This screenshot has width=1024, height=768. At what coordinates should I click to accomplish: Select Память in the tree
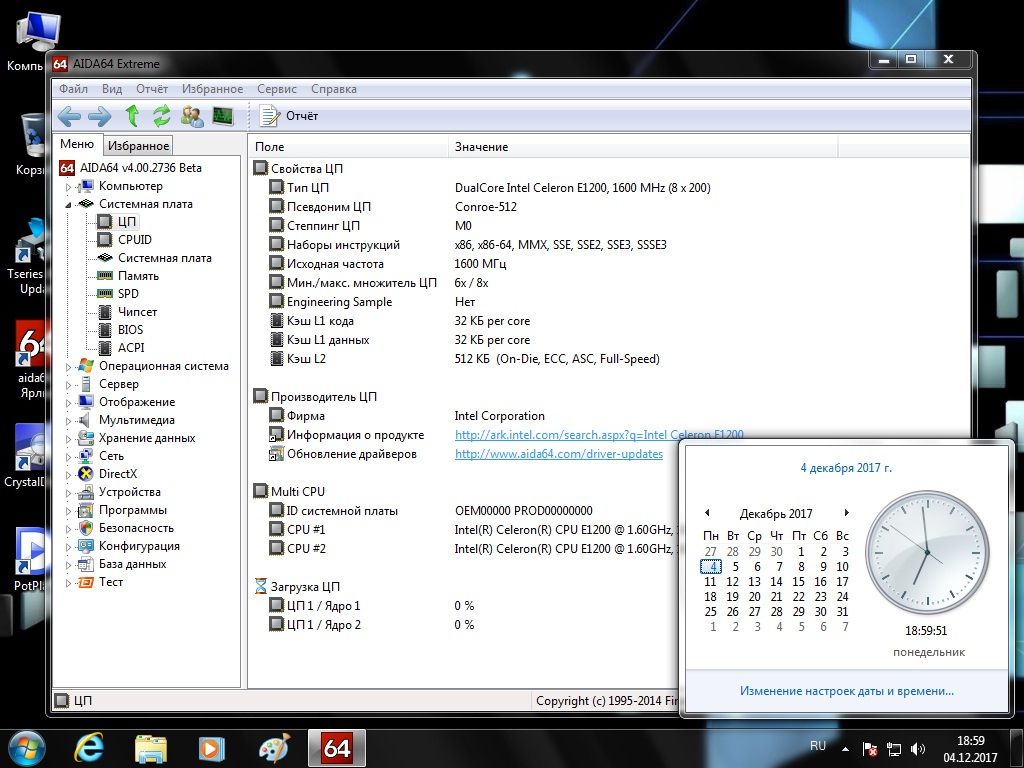coord(138,276)
